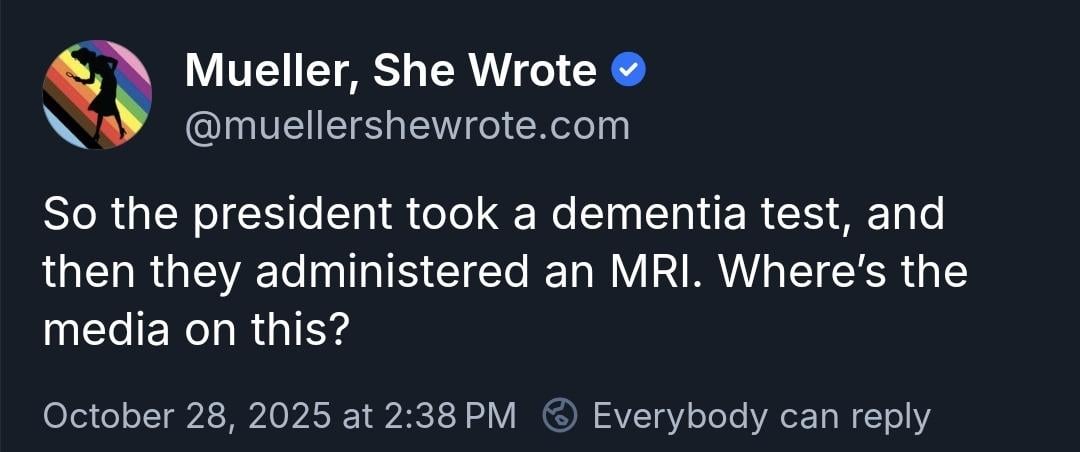Click the rainbow silhouette profile avatar
Viewport: 1080px width, 452px height.
click(x=97, y=95)
